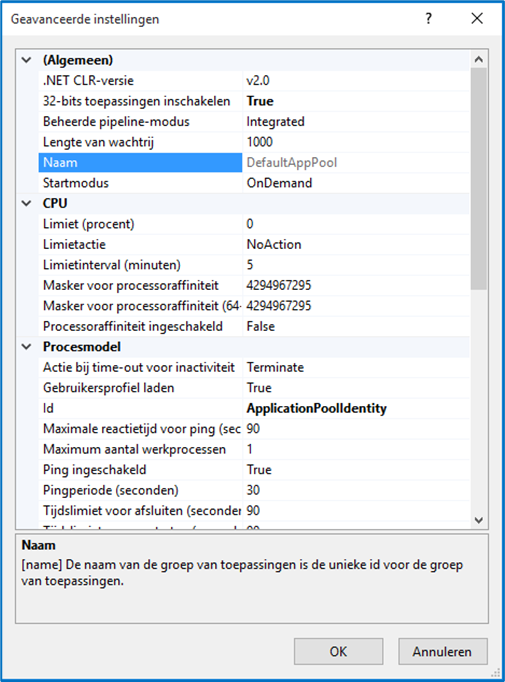Close the Geavanceerde instellingen dialog
Screen dimensions: 505x682
point(477,18)
